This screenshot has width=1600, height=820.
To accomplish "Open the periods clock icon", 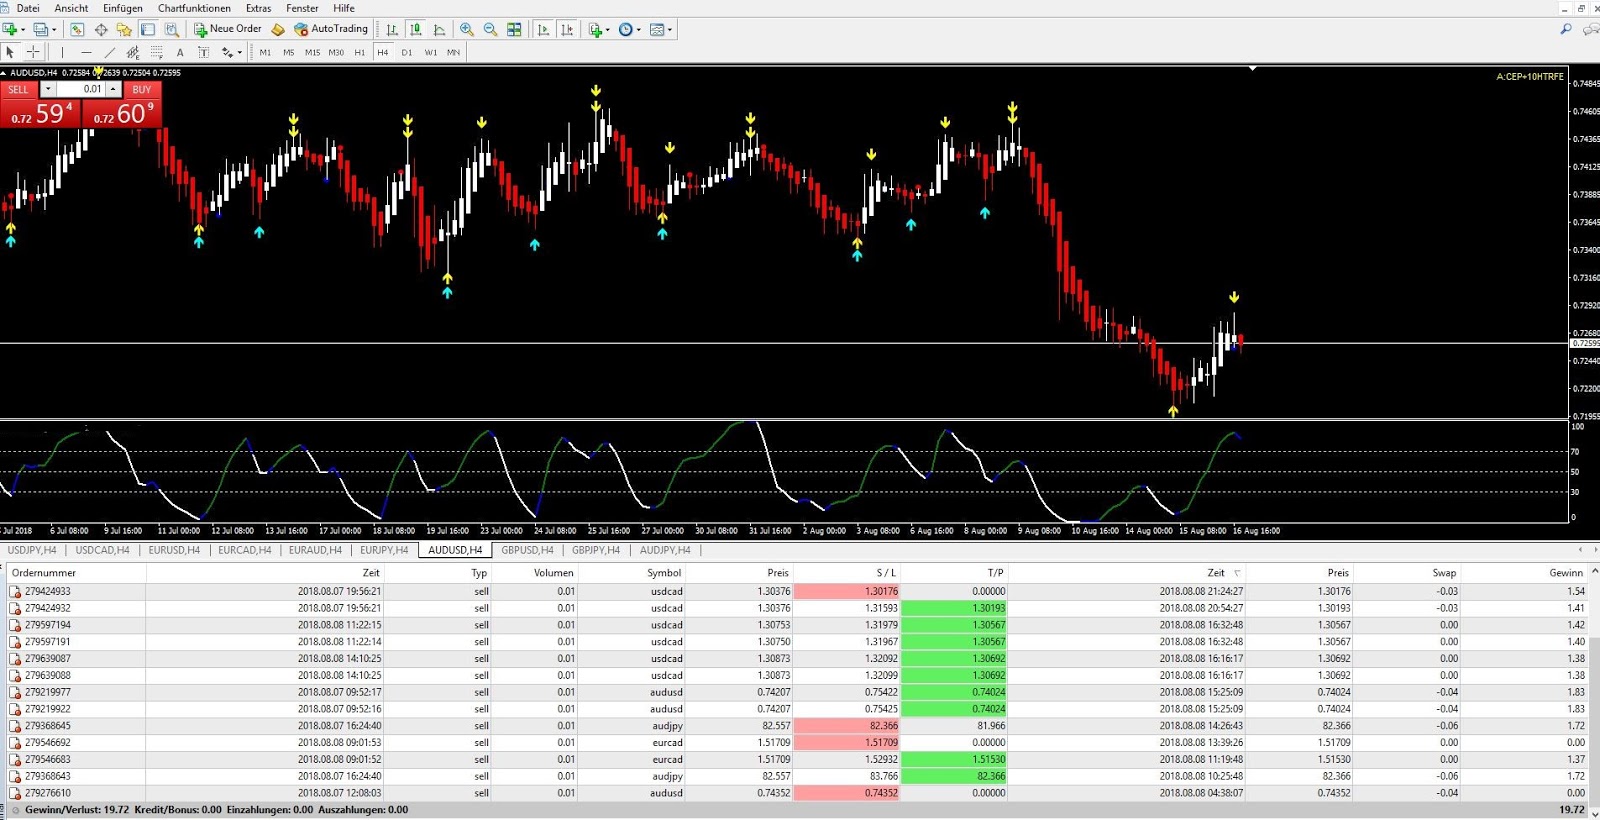I will pyautogui.click(x=626, y=30).
